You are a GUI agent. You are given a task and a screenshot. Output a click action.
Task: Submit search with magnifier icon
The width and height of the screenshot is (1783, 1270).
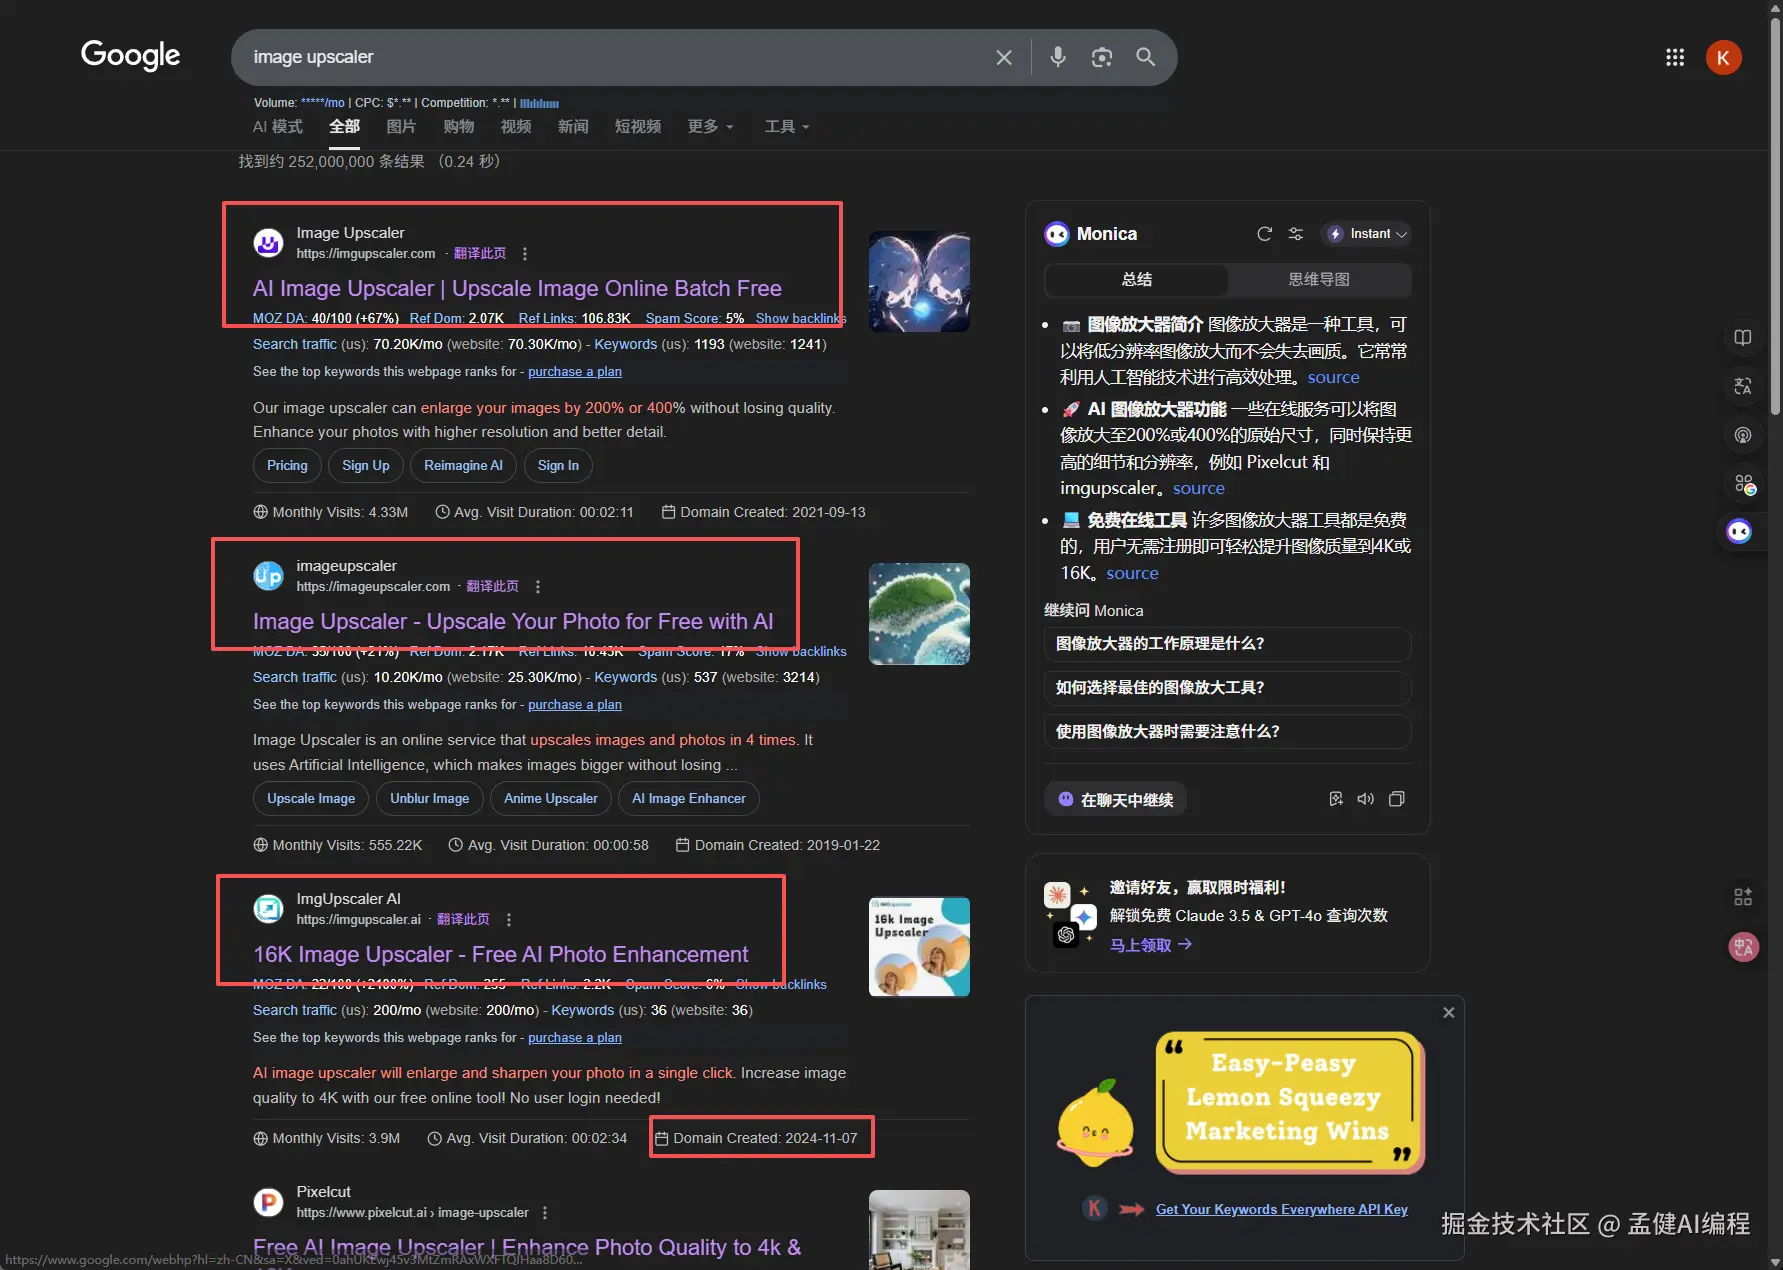[1145, 57]
